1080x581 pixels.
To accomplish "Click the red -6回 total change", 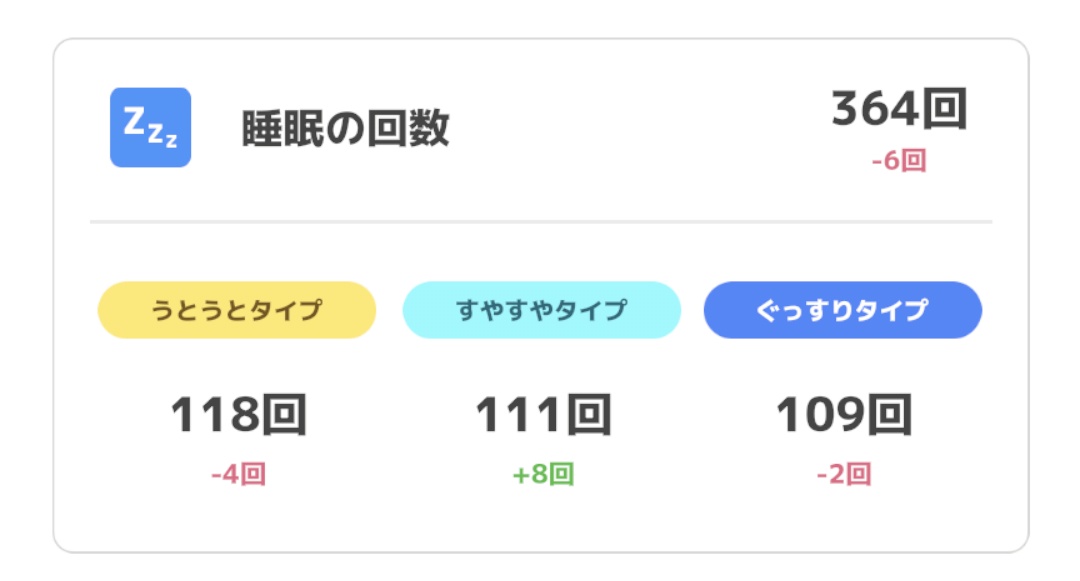I will click(x=898, y=161).
